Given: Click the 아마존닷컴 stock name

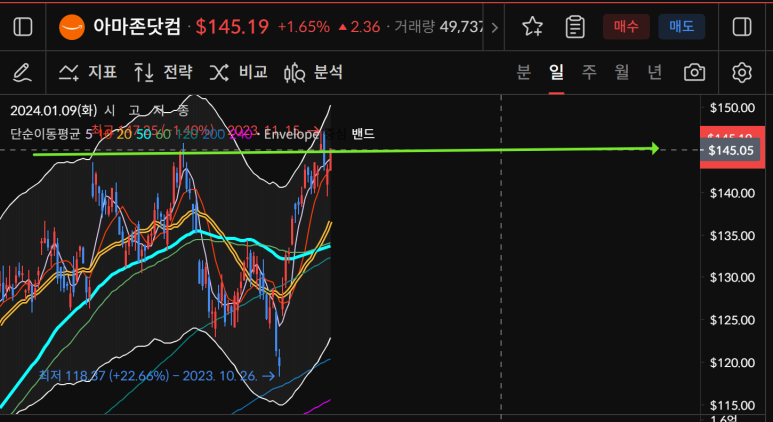Looking at the screenshot, I should 137,27.
